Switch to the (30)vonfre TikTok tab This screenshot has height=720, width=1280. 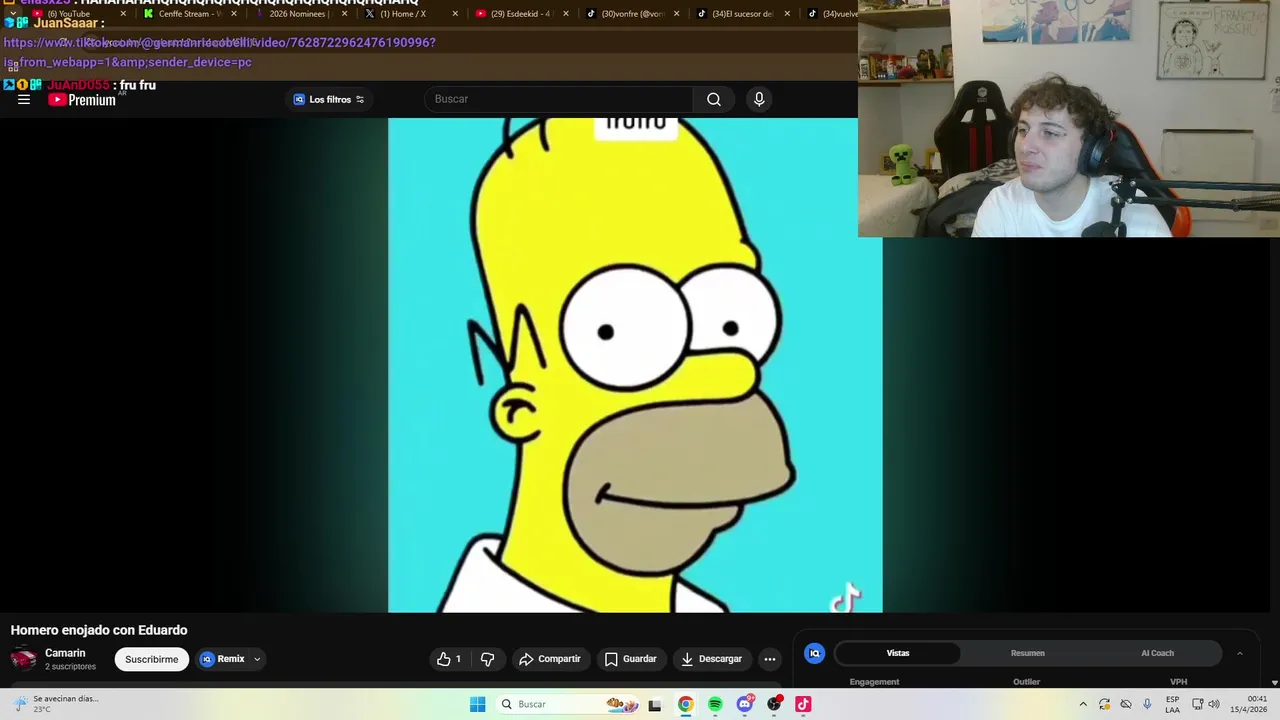coord(632,14)
